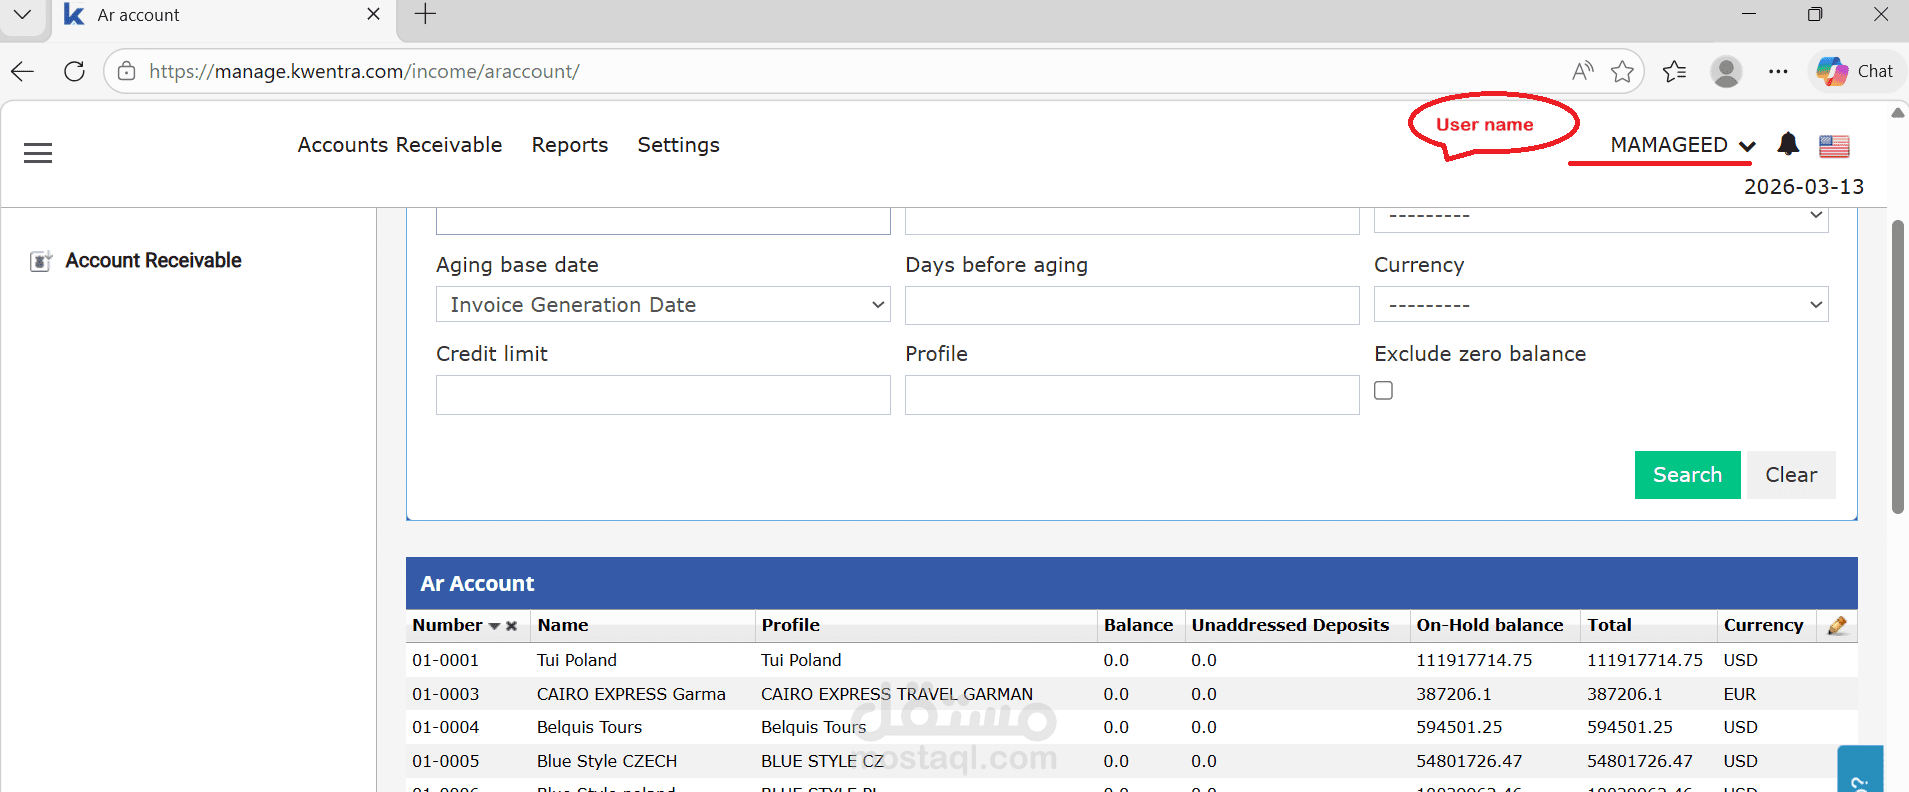
Task: Focus the Days before aging field
Action: tap(1132, 305)
